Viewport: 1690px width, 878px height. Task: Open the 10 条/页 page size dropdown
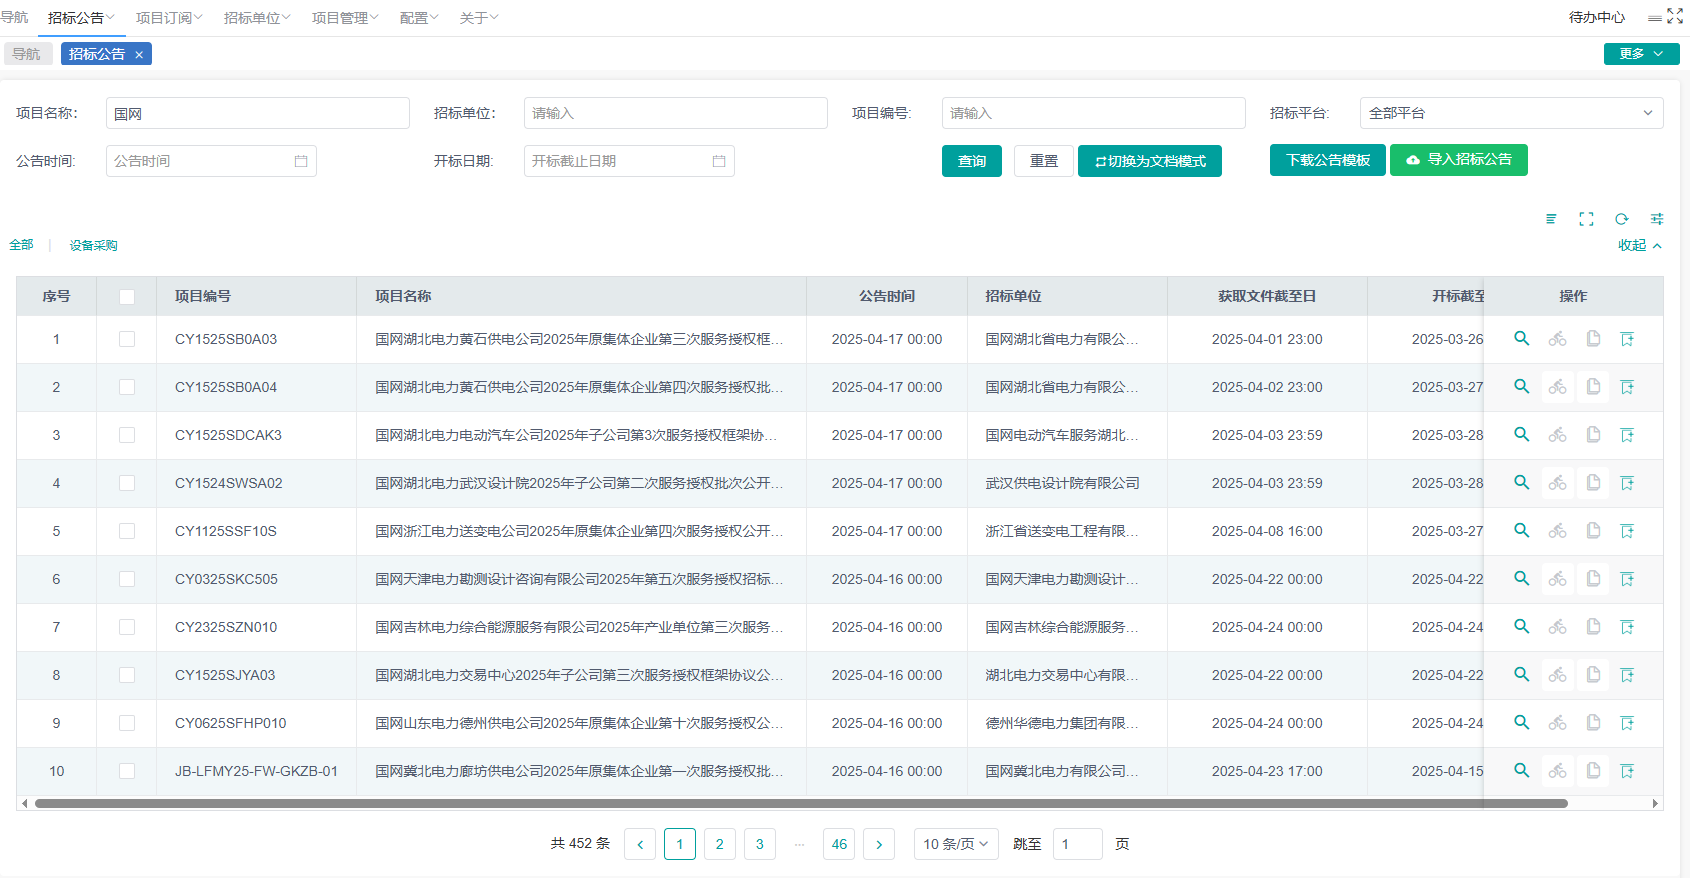click(x=955, y=844)
